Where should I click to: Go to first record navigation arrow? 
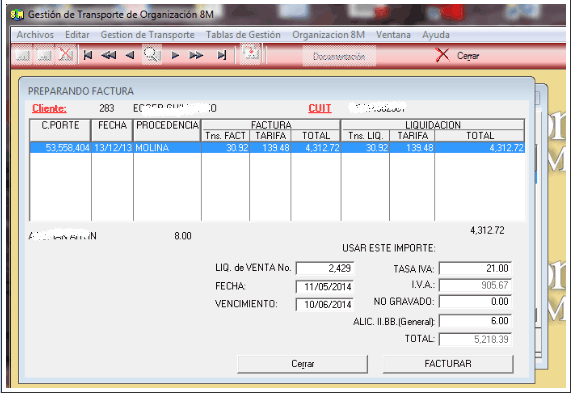[x=88, y=55]
